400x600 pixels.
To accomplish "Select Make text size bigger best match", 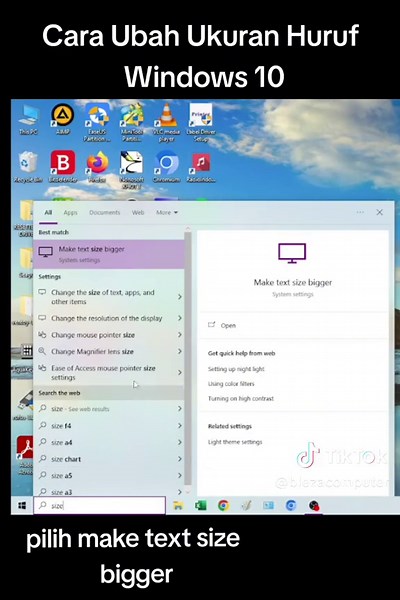I will pyautogui.click(x=109, y=254).
